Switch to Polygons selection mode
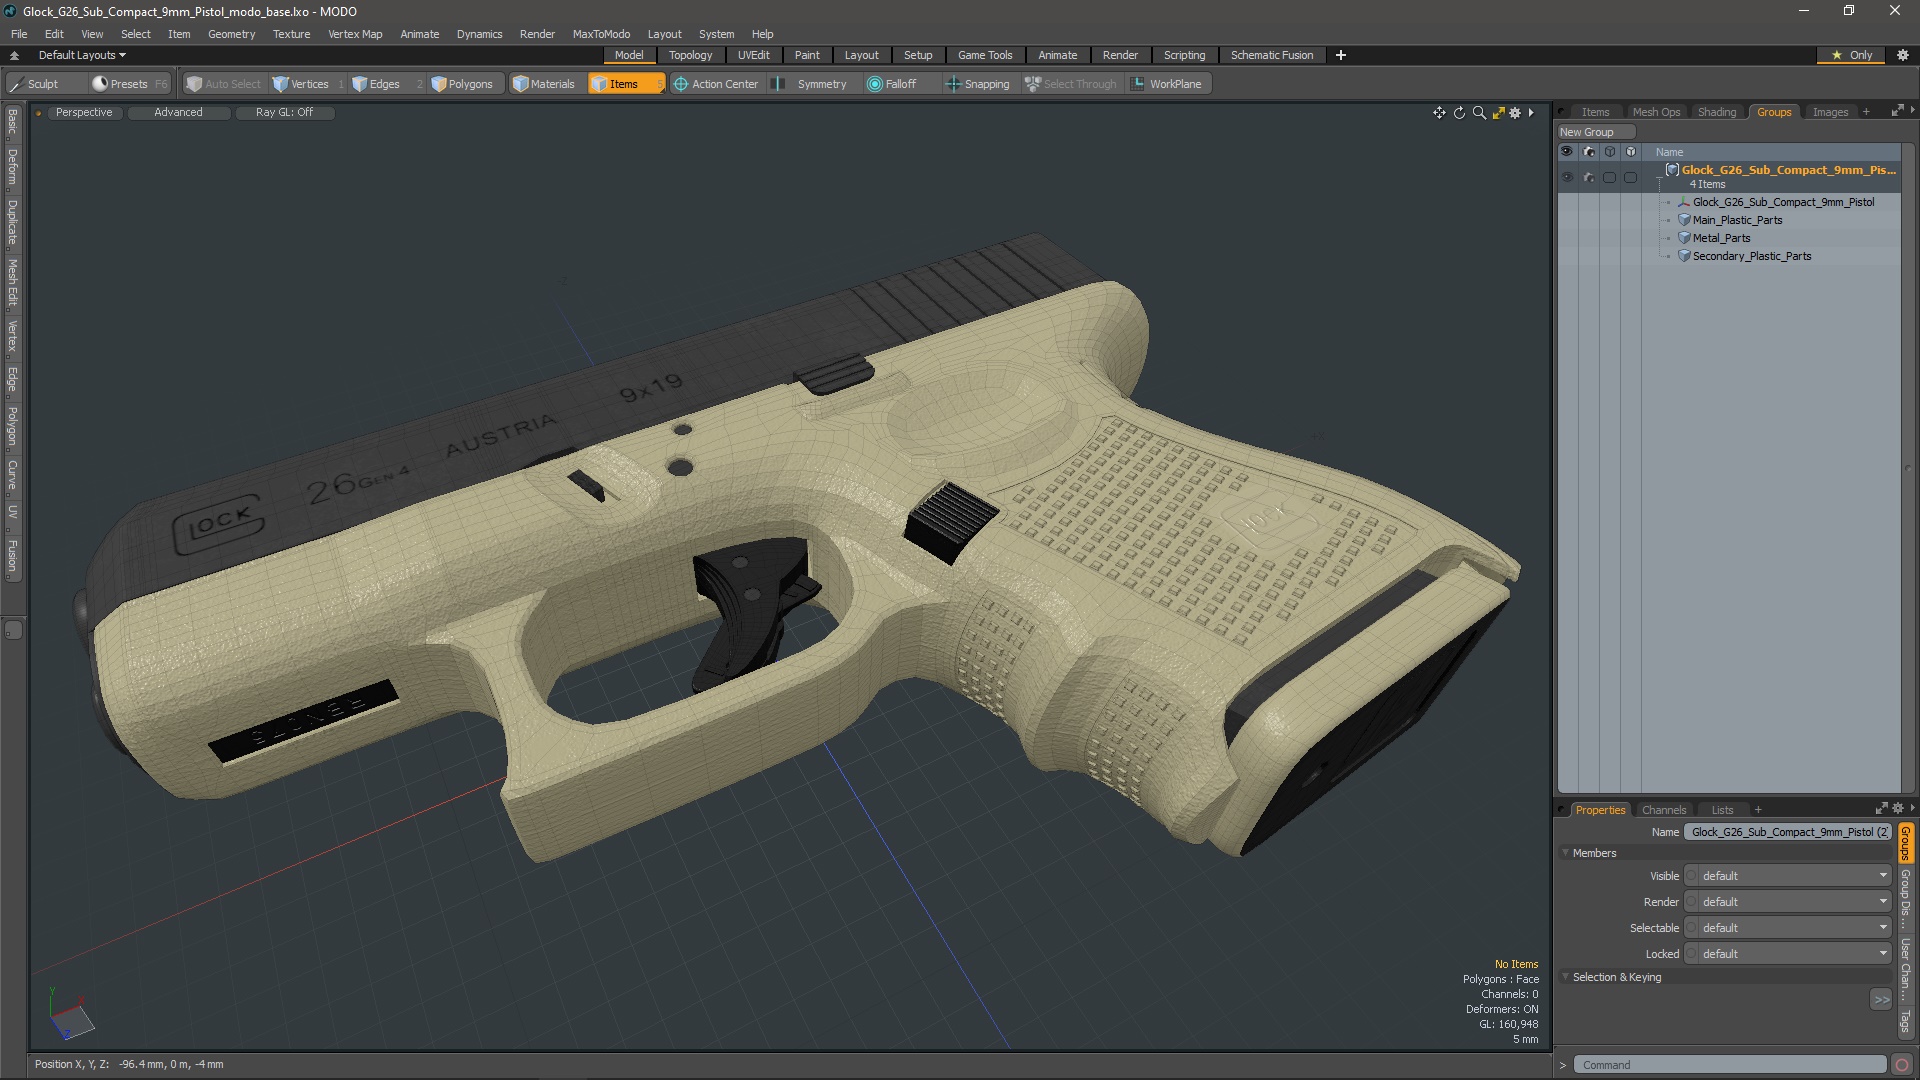The image size is (1920, 1080). 467,84
